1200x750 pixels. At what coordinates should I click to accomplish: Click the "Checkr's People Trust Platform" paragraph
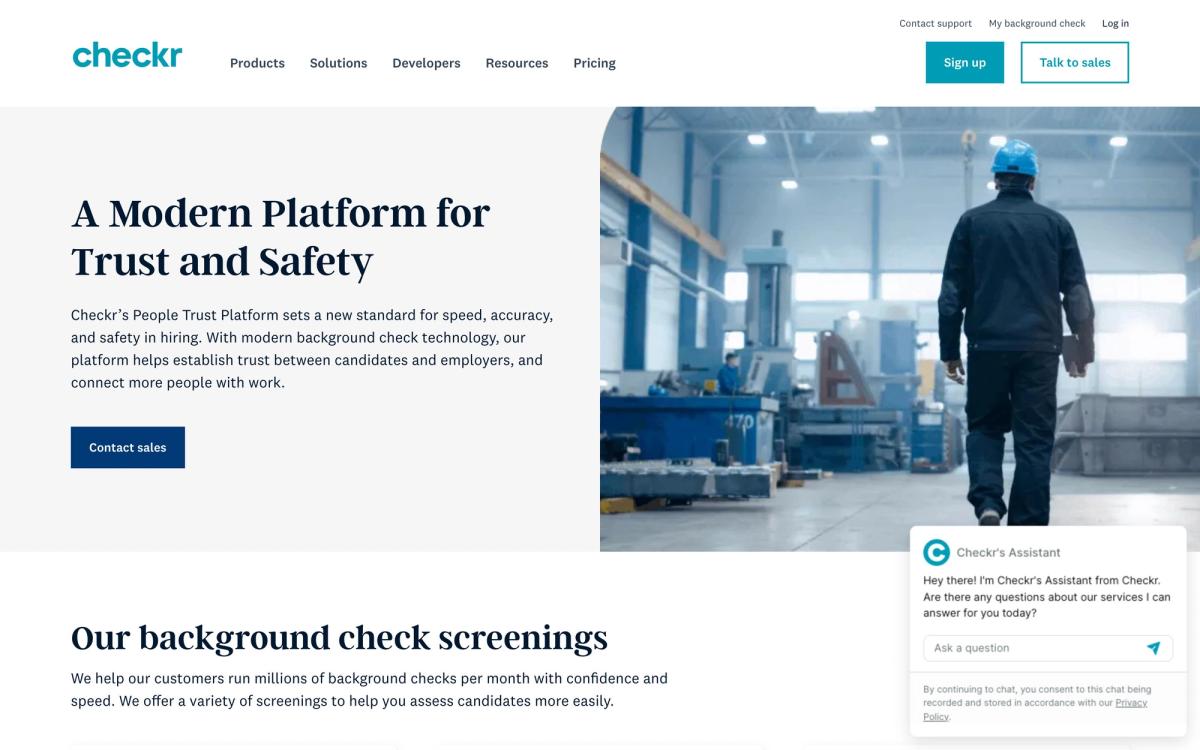point(312,348)
